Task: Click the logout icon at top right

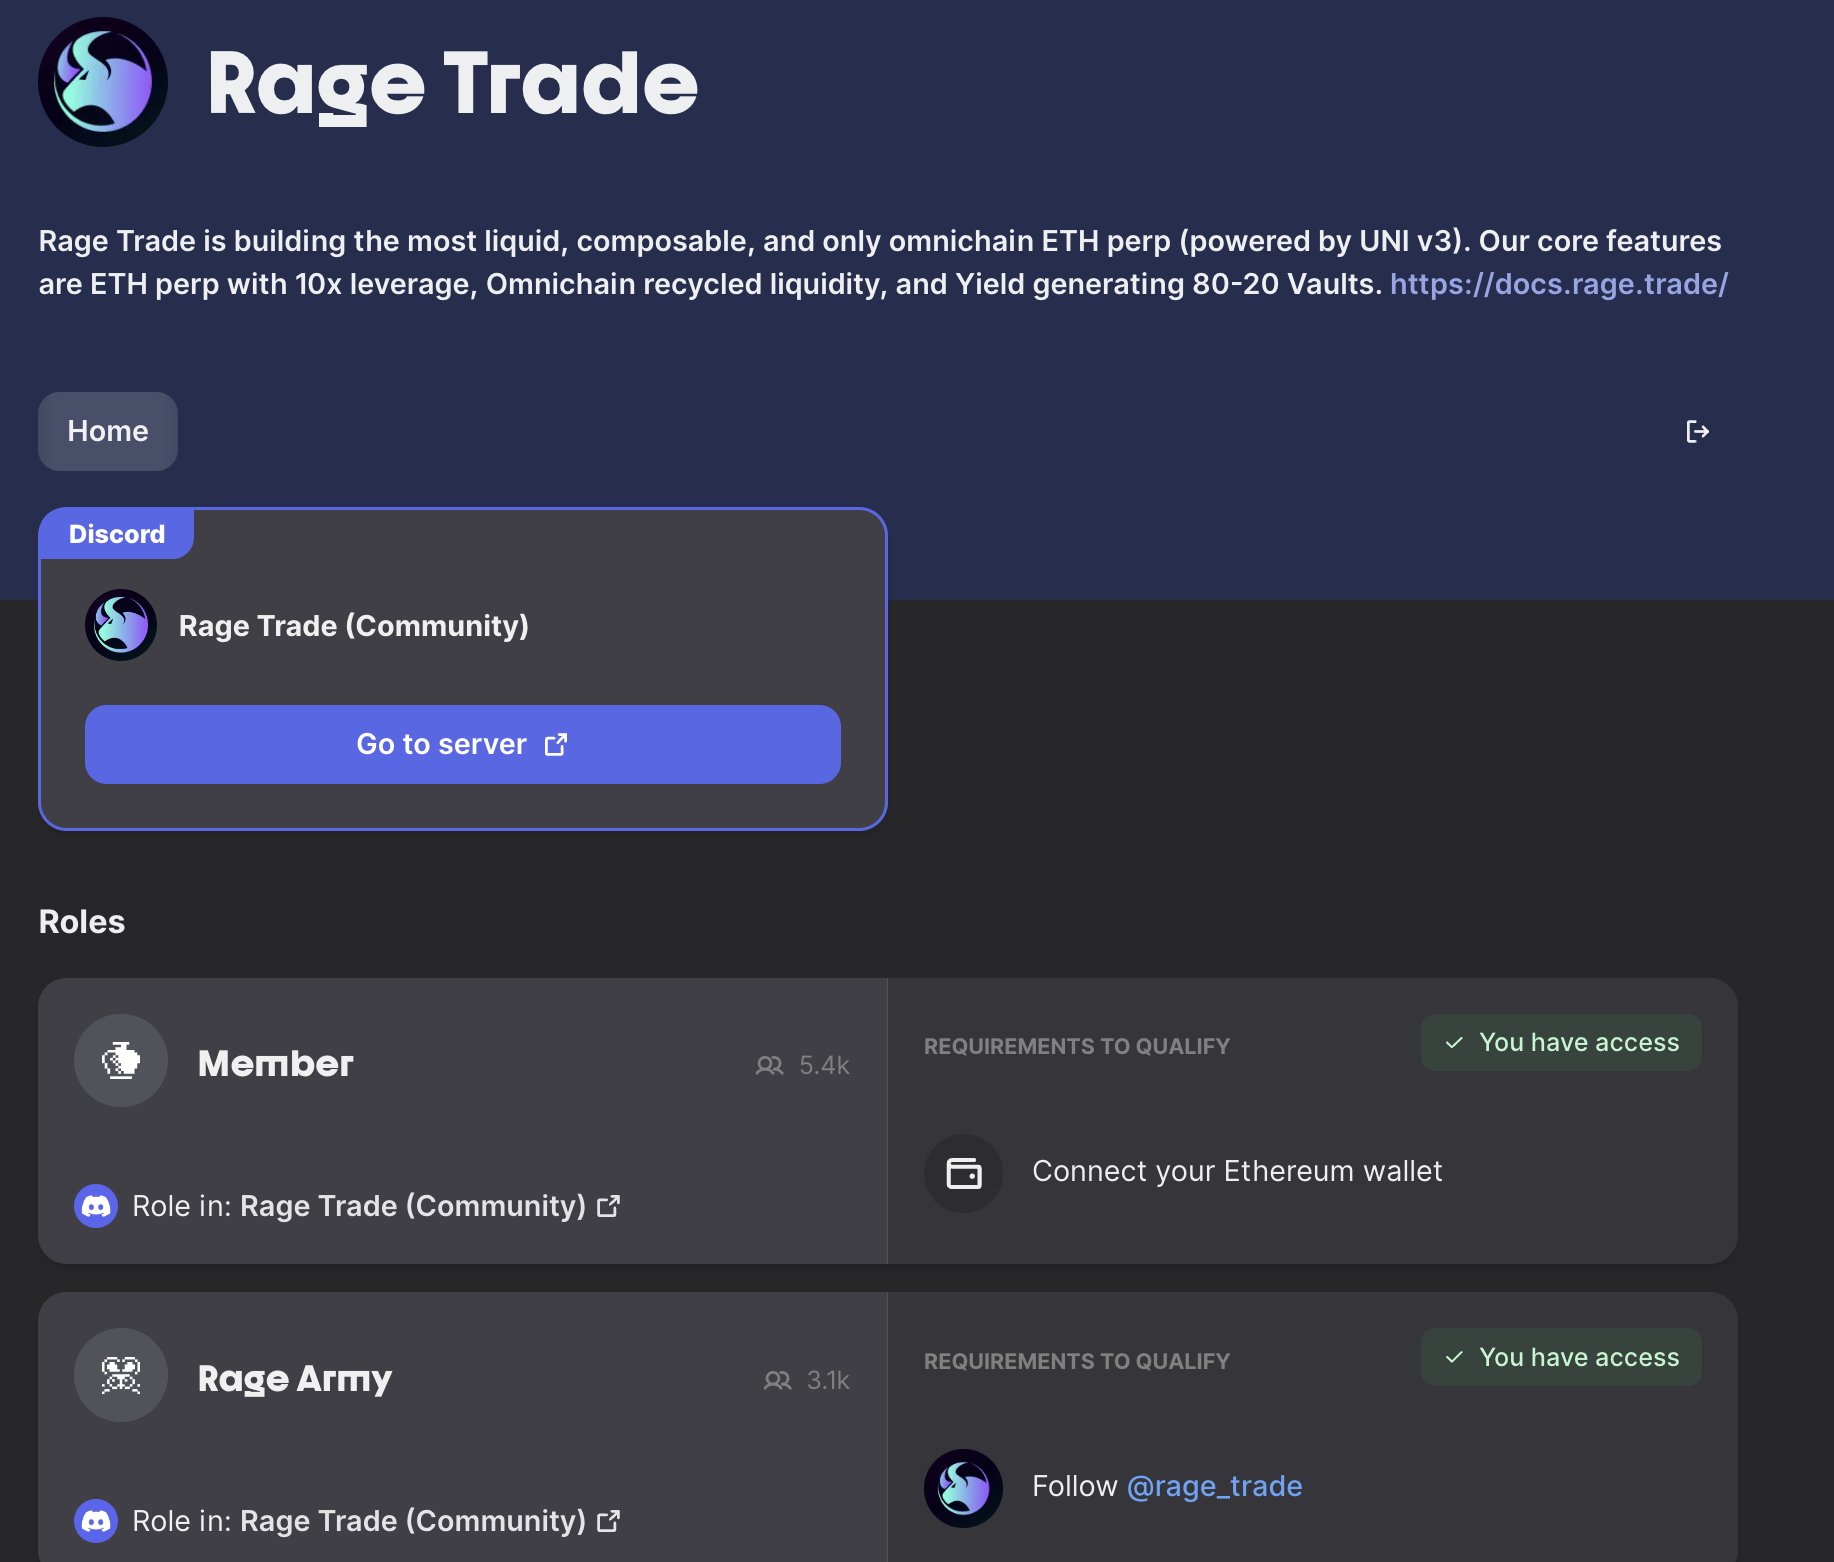Action: coord(1698,431)
